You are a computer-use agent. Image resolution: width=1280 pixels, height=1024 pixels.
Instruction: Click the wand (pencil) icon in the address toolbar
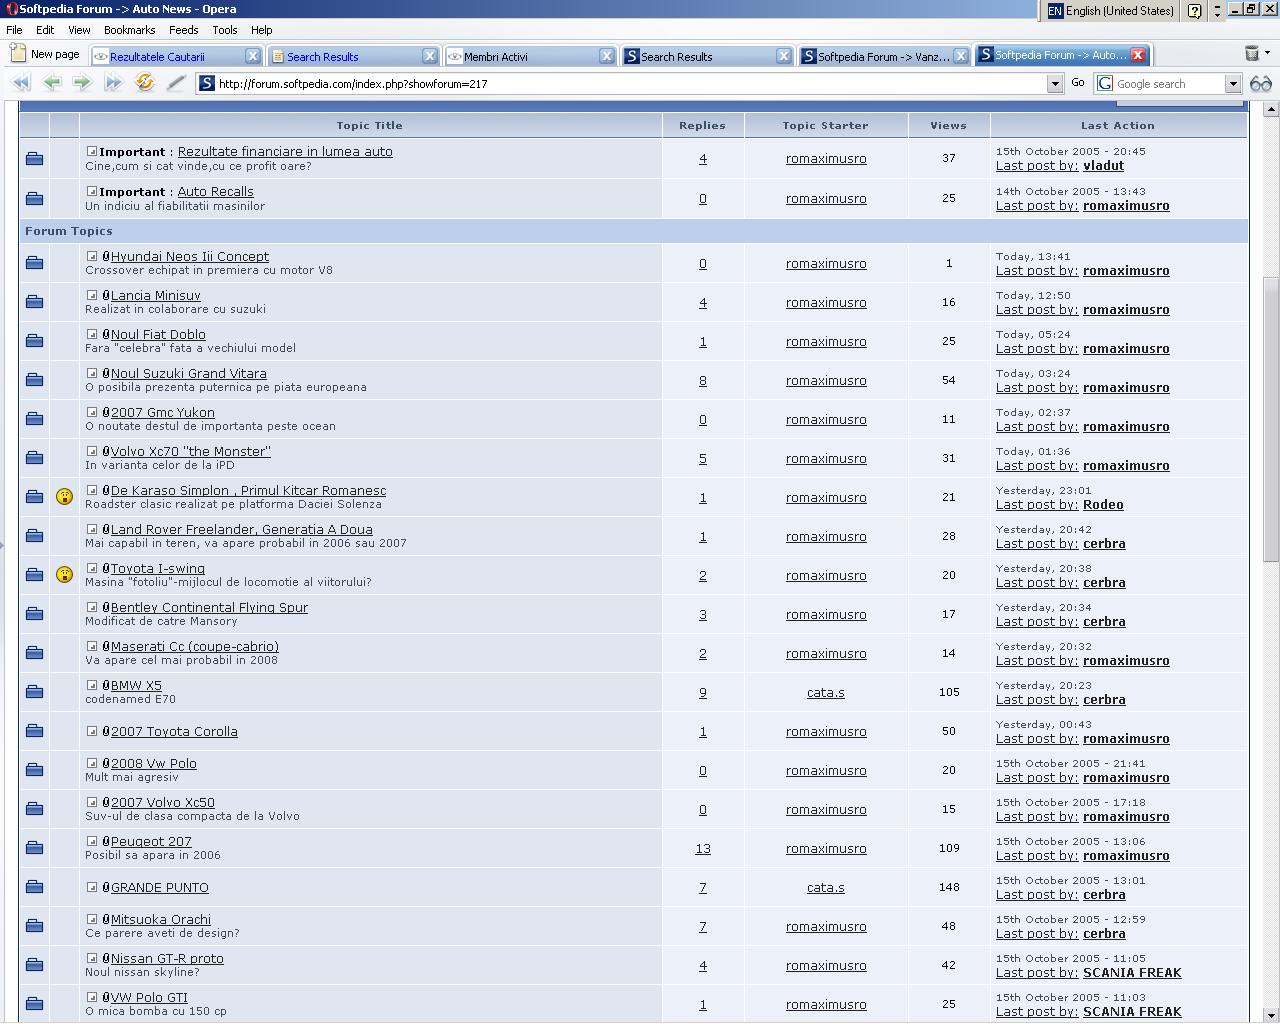point(176,84)
